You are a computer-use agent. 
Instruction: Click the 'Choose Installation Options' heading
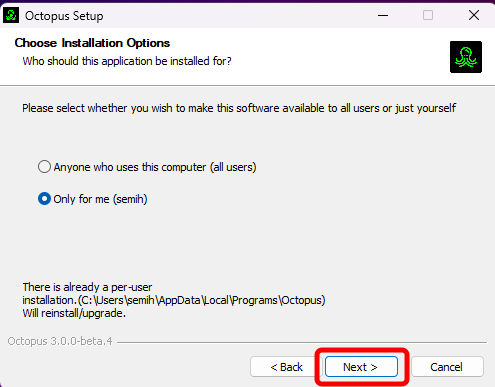[92, 43]
